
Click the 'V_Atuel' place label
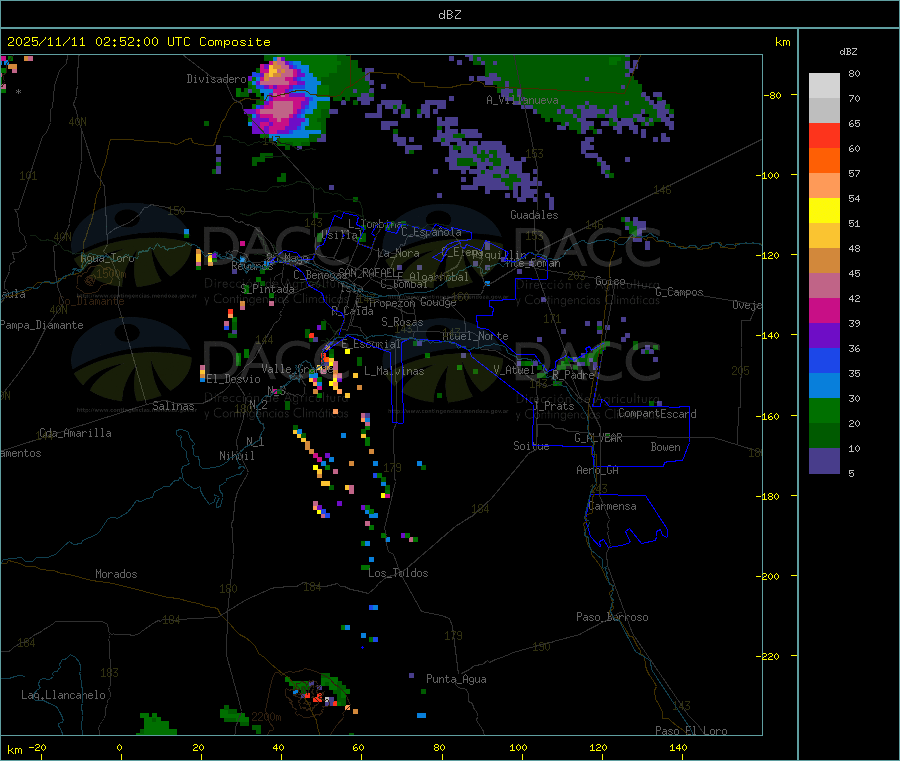[514, 370]
